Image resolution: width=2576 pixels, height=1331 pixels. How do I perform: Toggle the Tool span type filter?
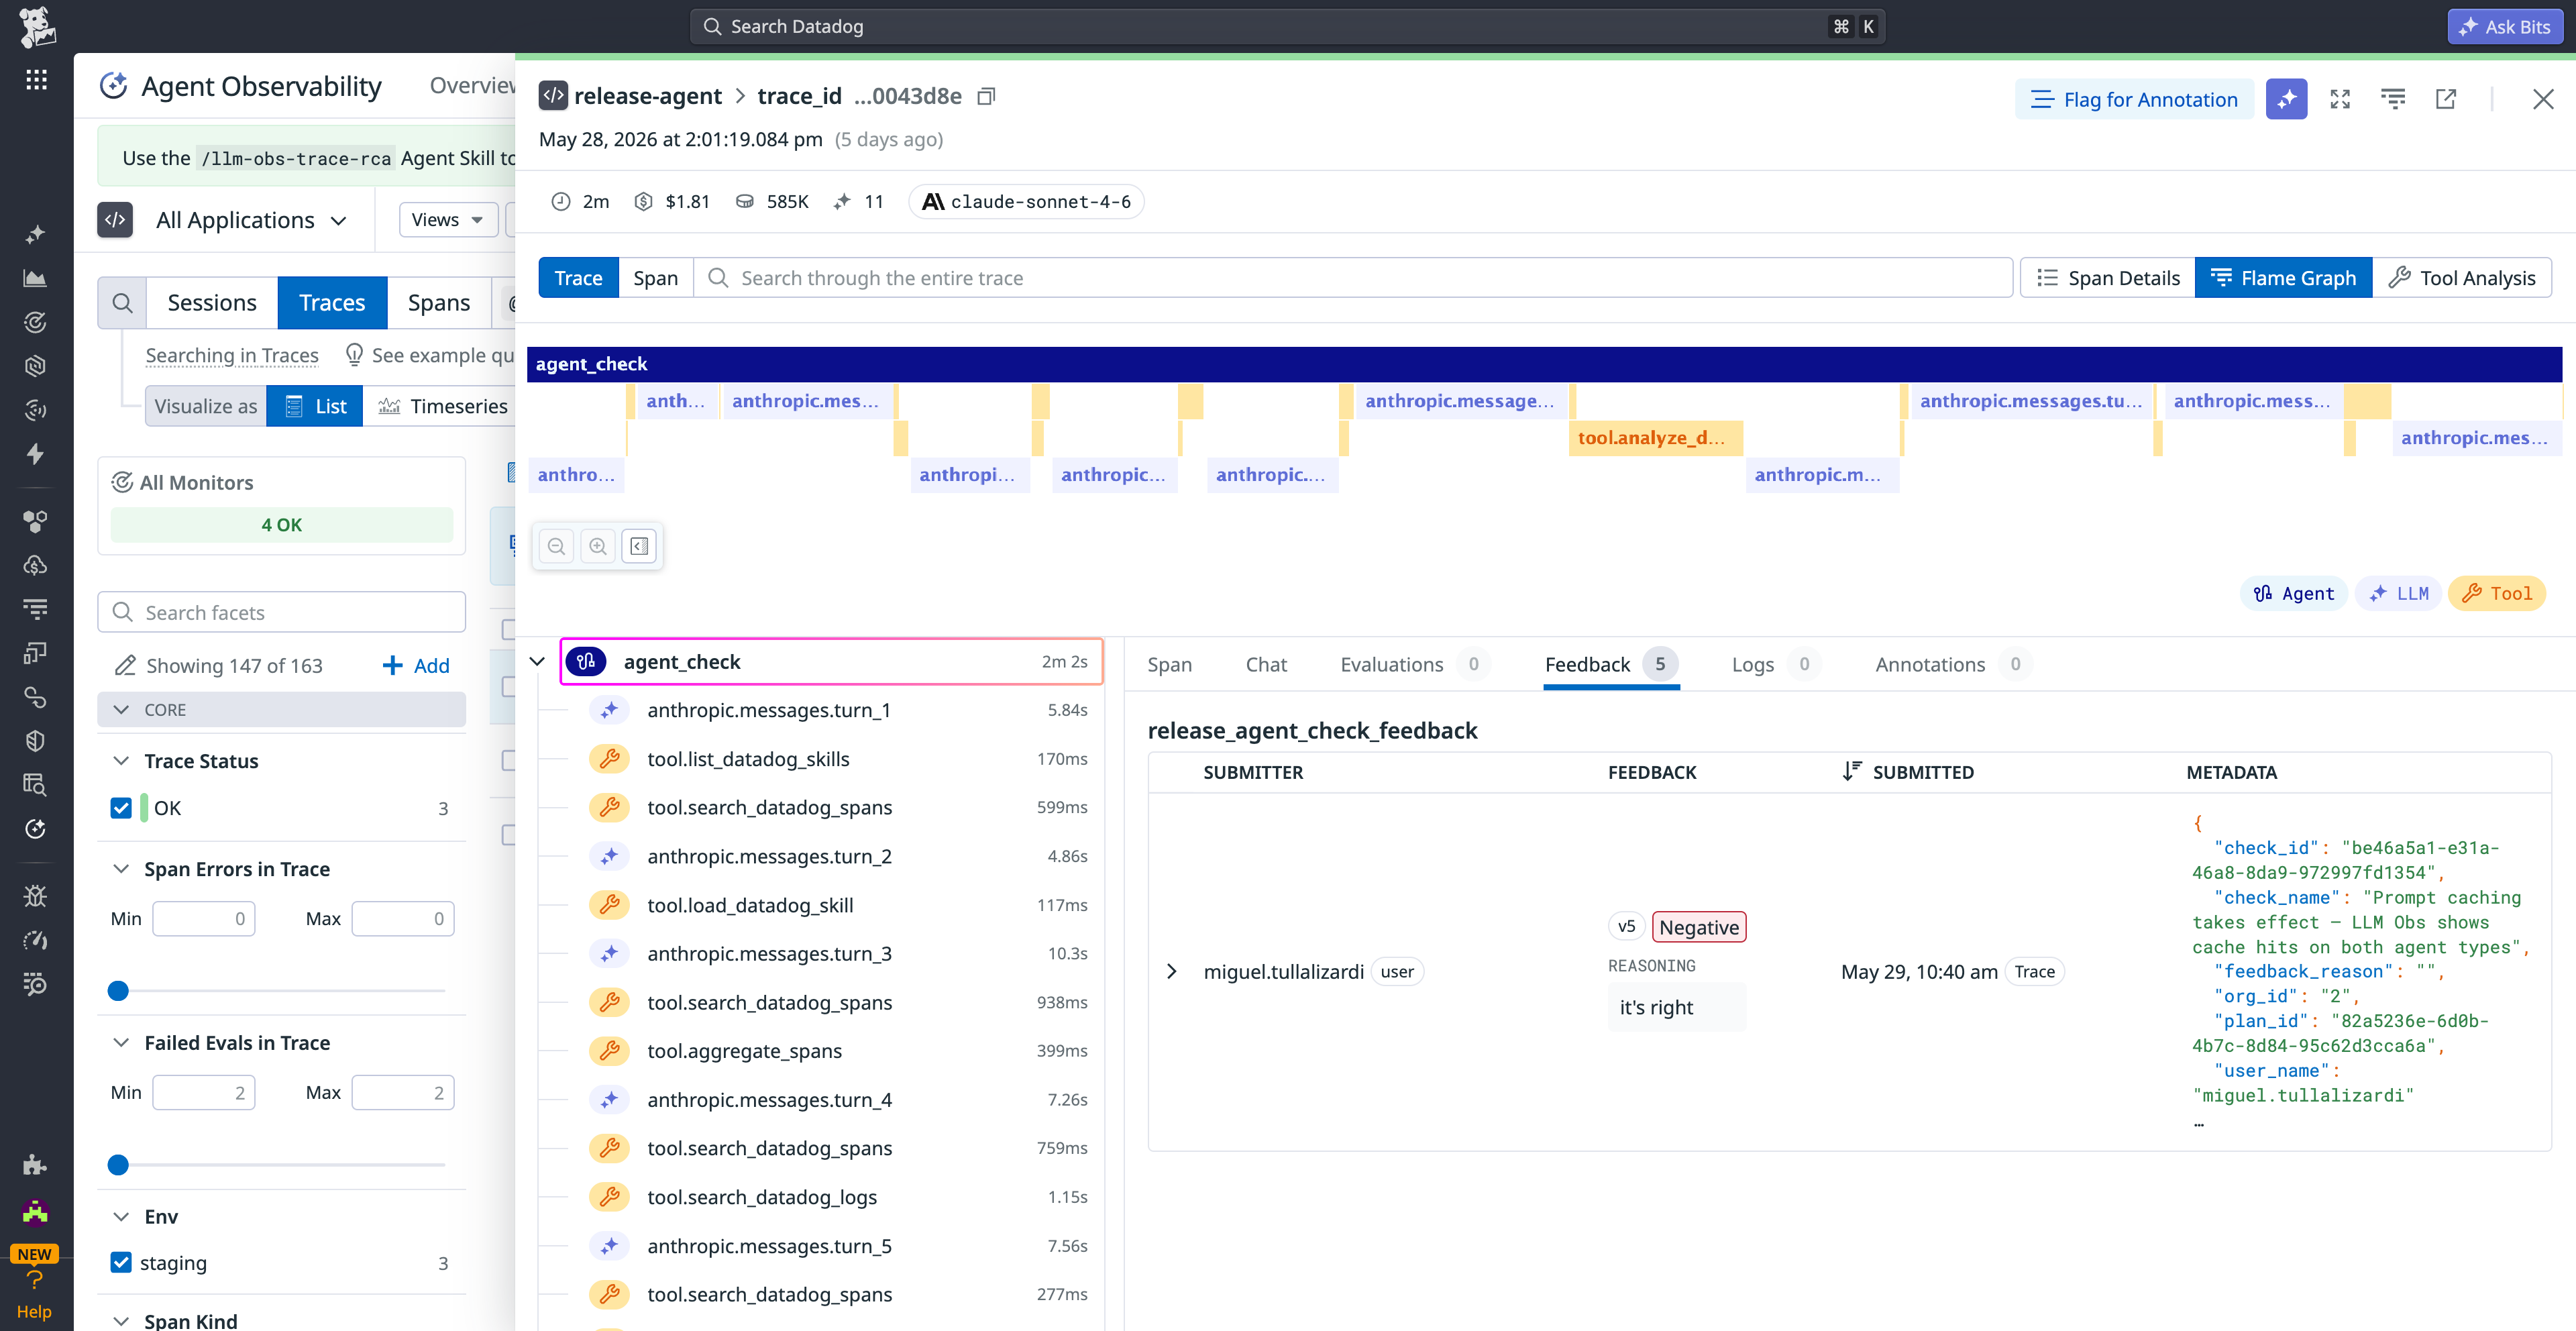2497,594
